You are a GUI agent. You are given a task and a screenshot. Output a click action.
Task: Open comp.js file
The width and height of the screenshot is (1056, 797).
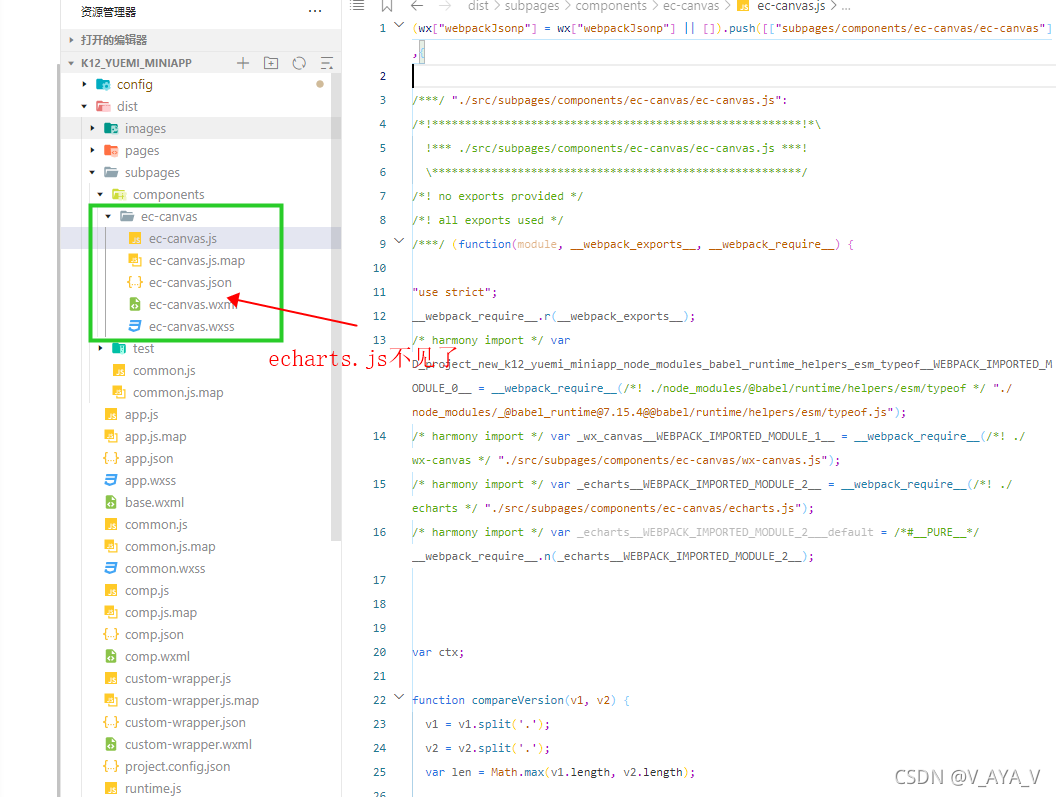pos(147,590)
